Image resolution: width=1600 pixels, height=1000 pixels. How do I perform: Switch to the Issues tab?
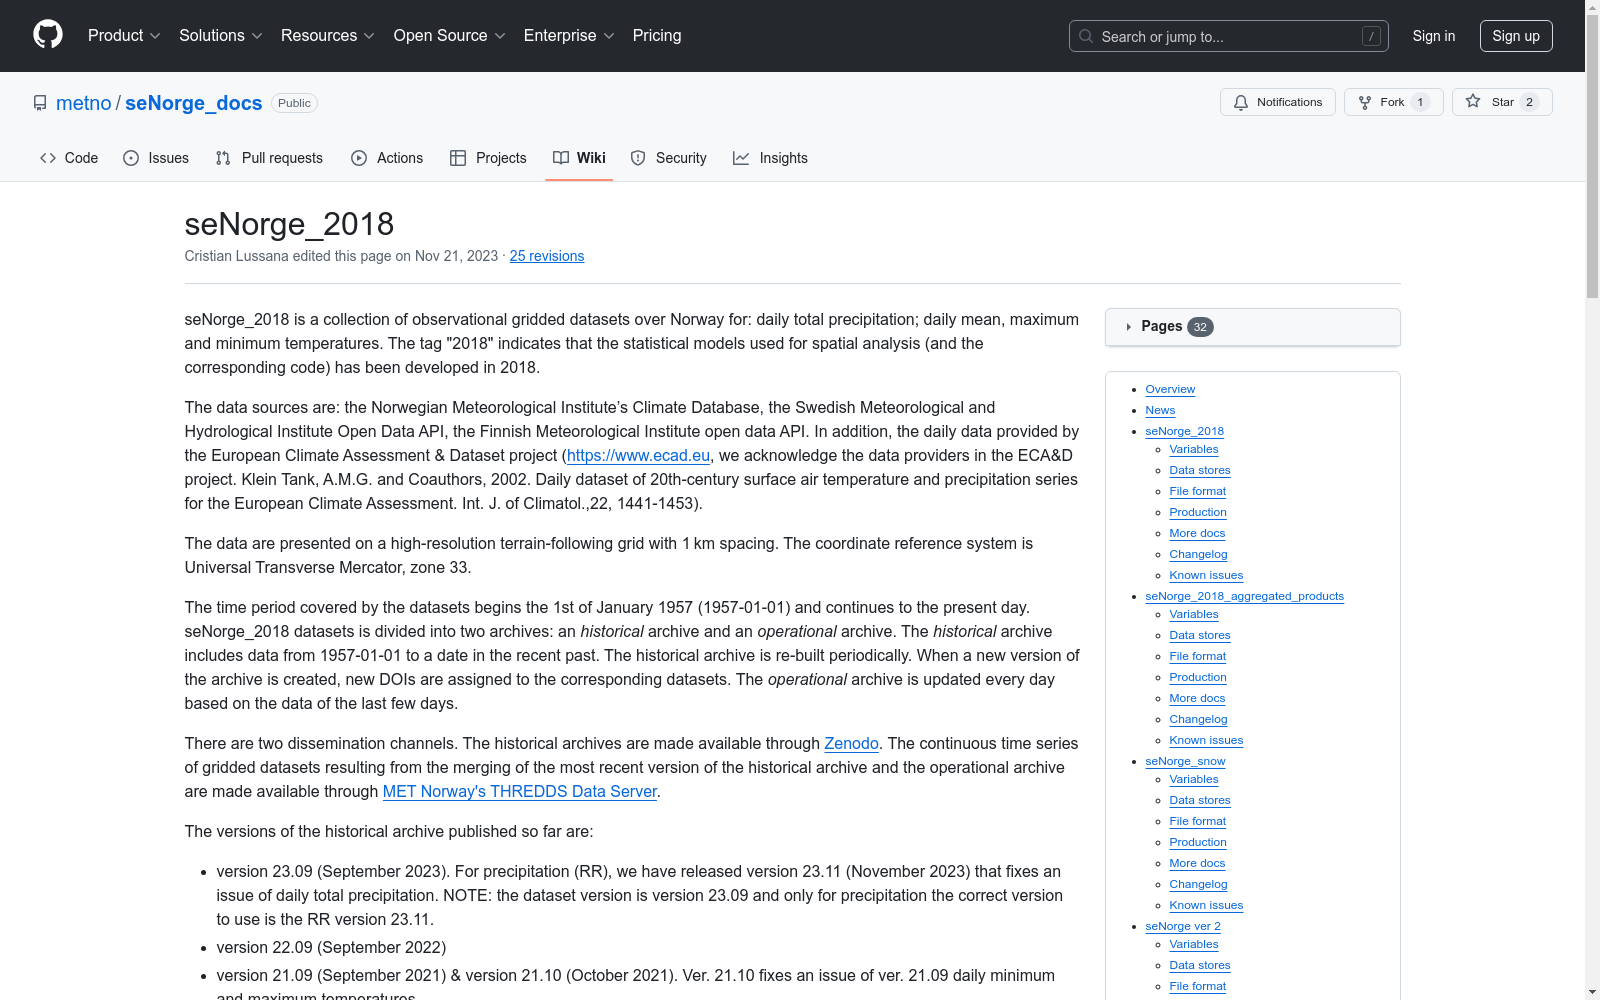click(x=156, y=158)
